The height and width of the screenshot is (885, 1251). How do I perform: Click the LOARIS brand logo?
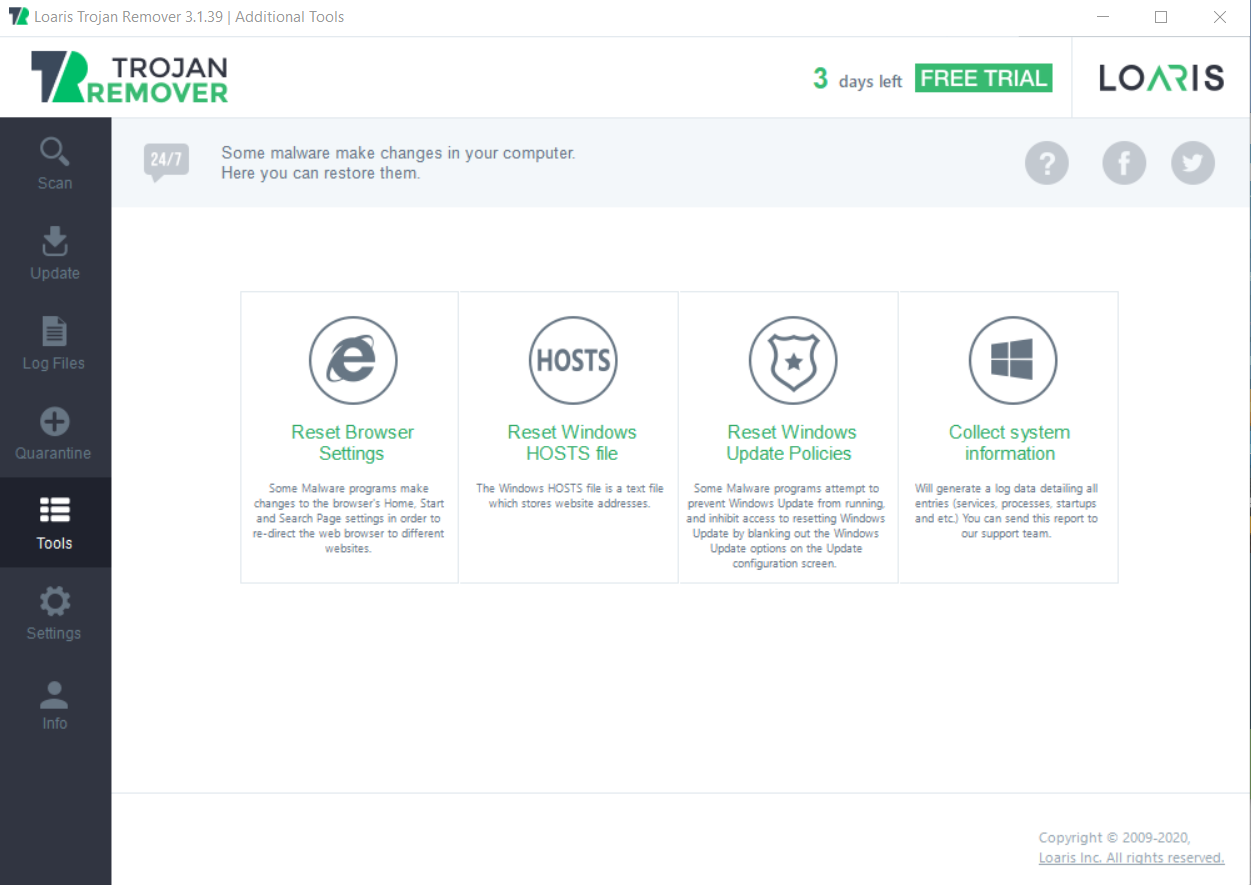[x=1161, y=78]
